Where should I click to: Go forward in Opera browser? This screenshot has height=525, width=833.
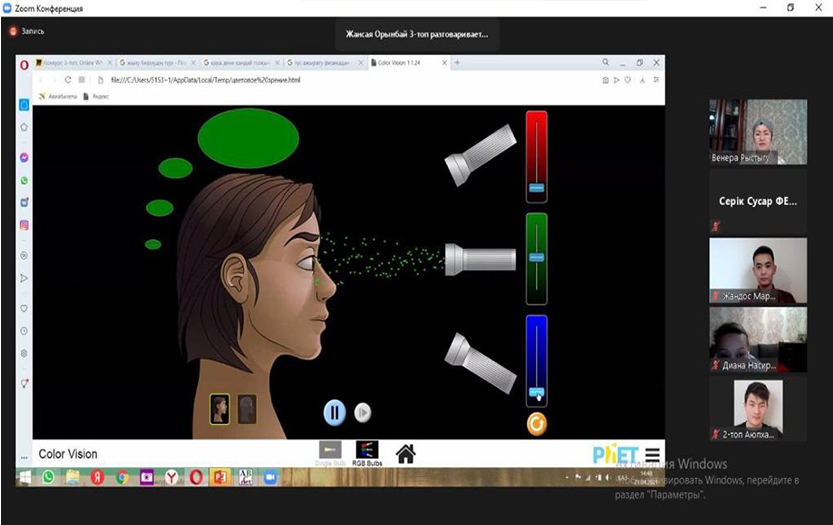click(54, 80)
